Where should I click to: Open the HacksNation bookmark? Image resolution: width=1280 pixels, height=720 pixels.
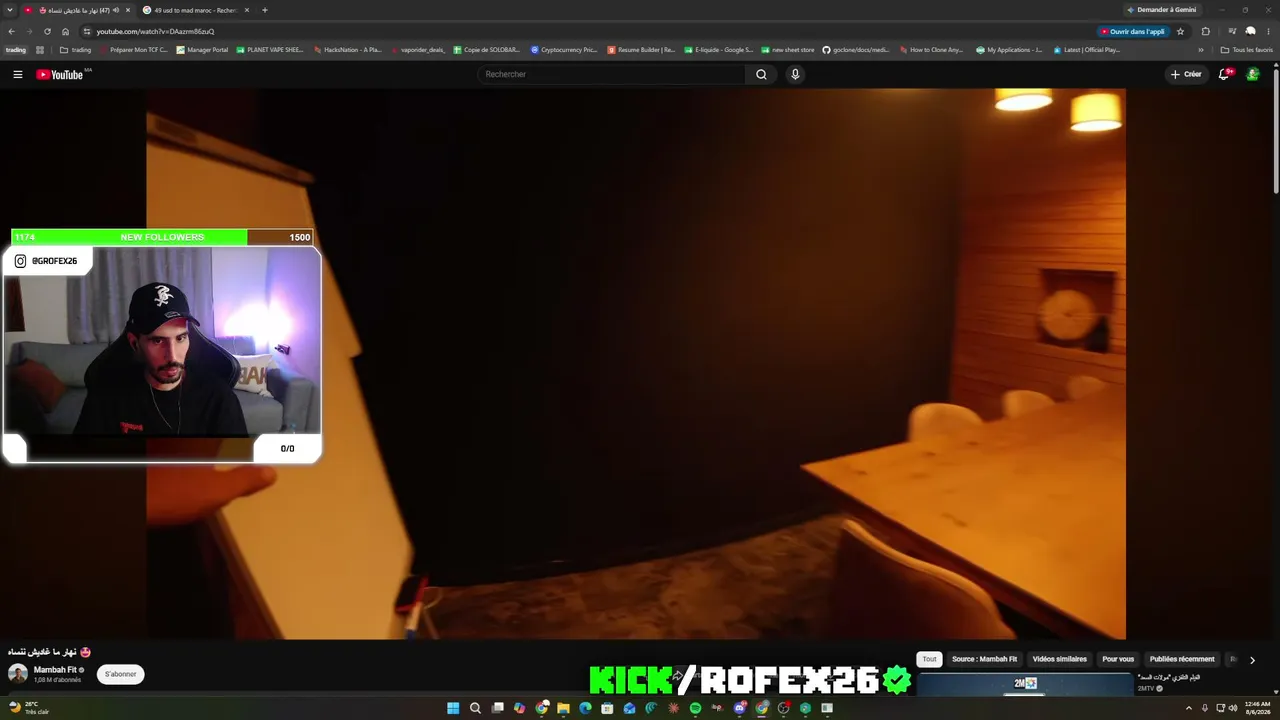pyautogui.click(x=348, y=50)
